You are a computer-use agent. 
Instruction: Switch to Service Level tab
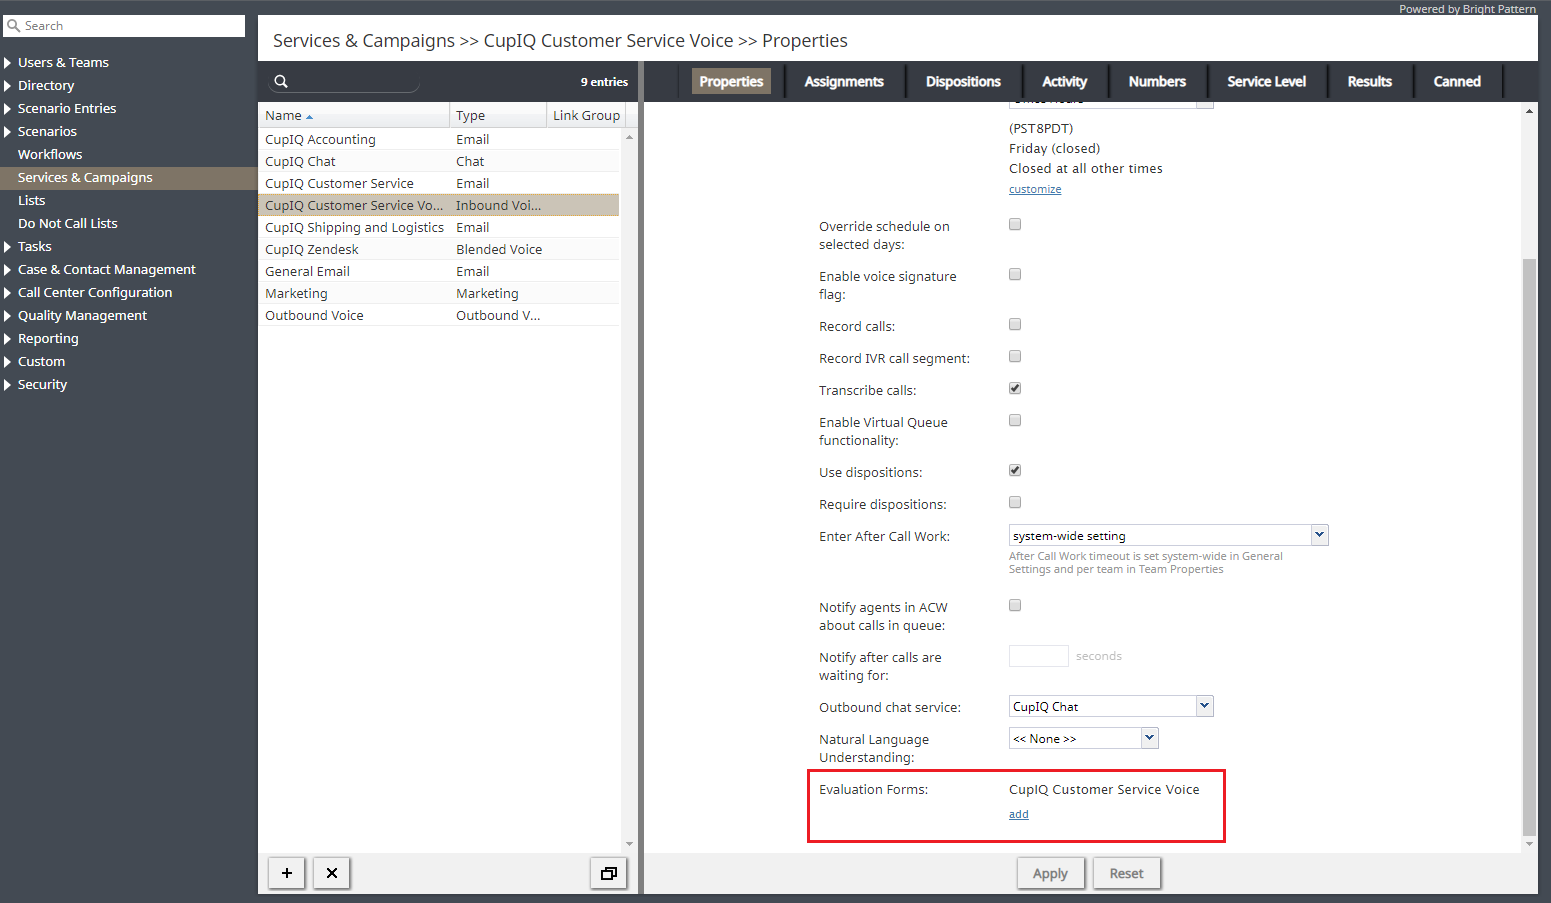coord(1266,81)
